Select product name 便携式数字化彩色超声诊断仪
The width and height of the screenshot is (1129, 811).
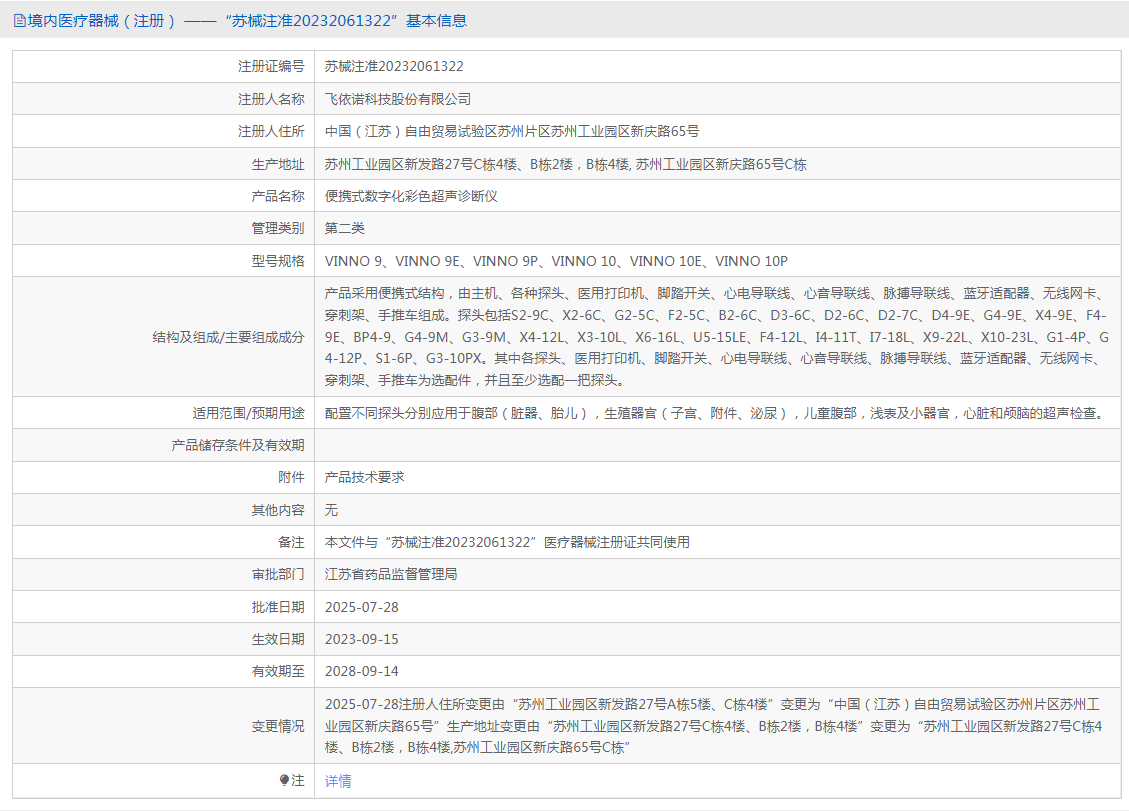point(411,196)
